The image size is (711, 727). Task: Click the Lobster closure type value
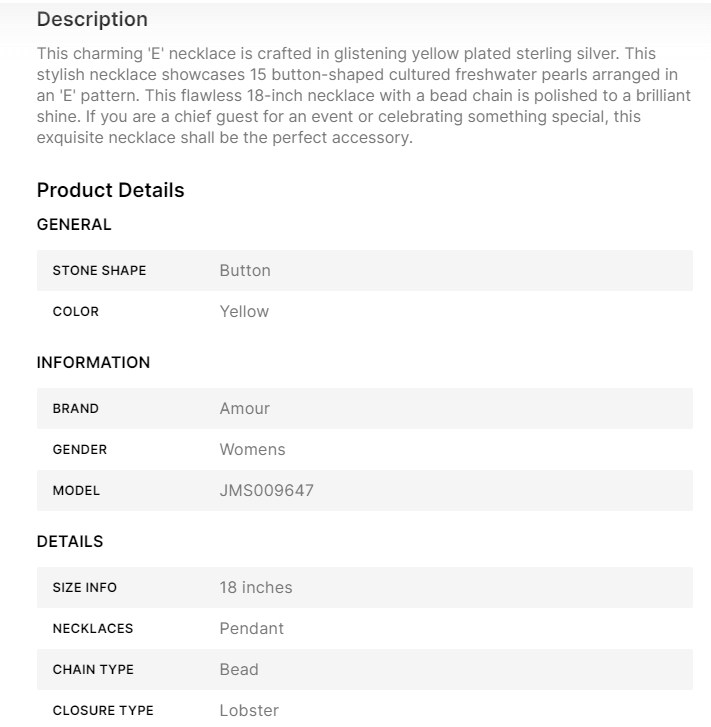click(x=249, y=711)
